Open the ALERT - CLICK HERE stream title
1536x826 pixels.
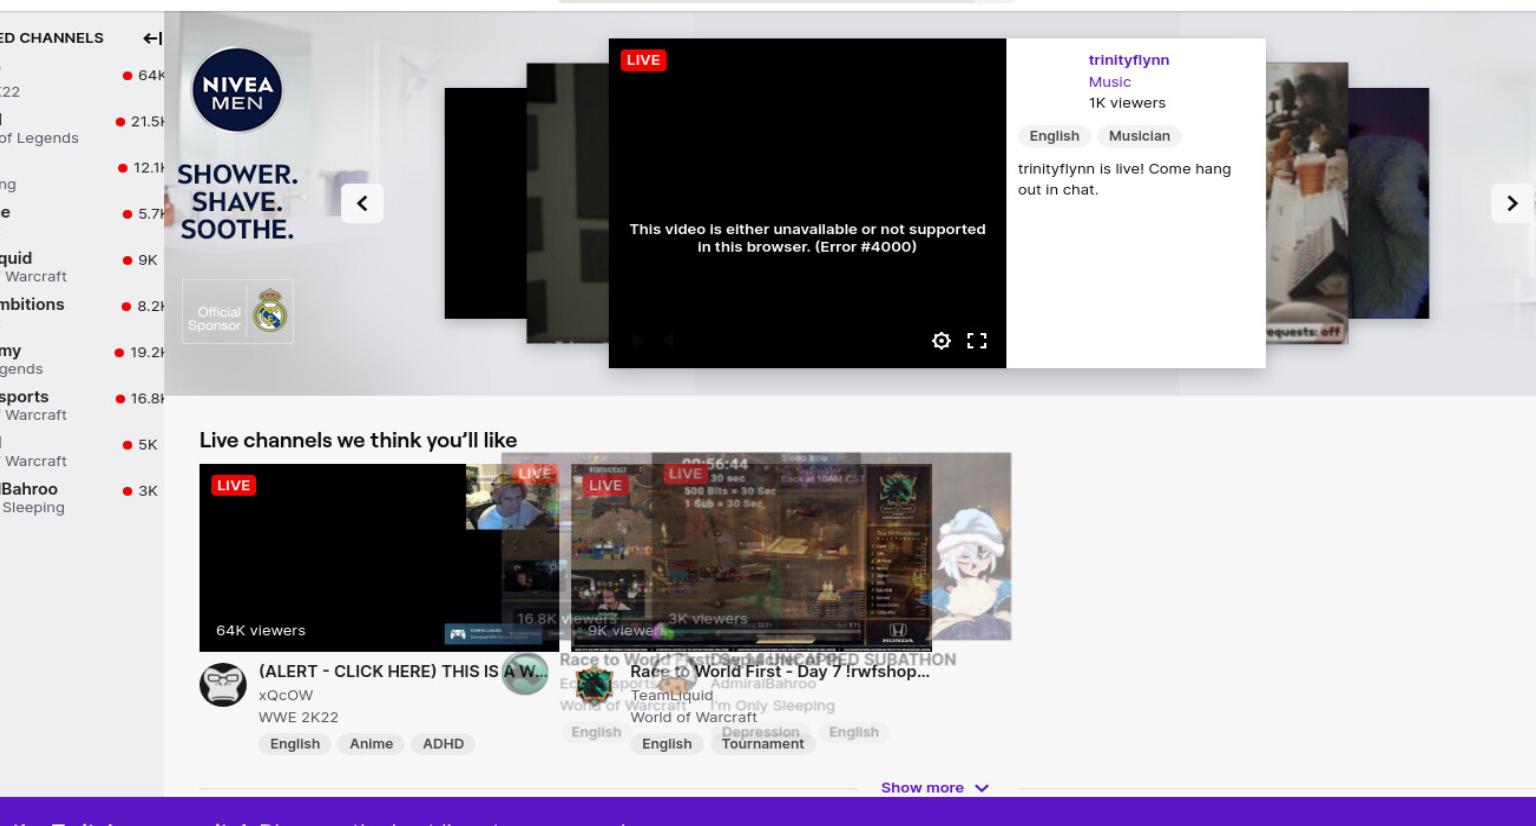pyautogui.click(x=403, y=672)
